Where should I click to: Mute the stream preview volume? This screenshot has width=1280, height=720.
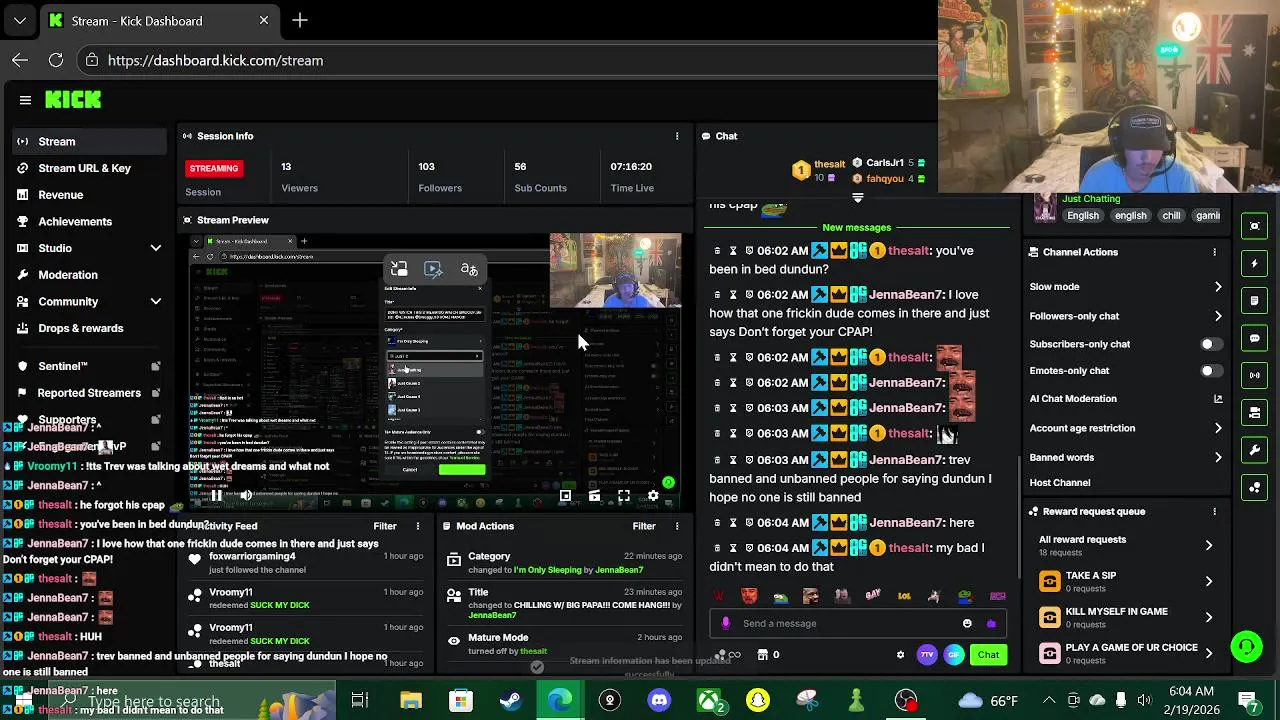point(245,495)
